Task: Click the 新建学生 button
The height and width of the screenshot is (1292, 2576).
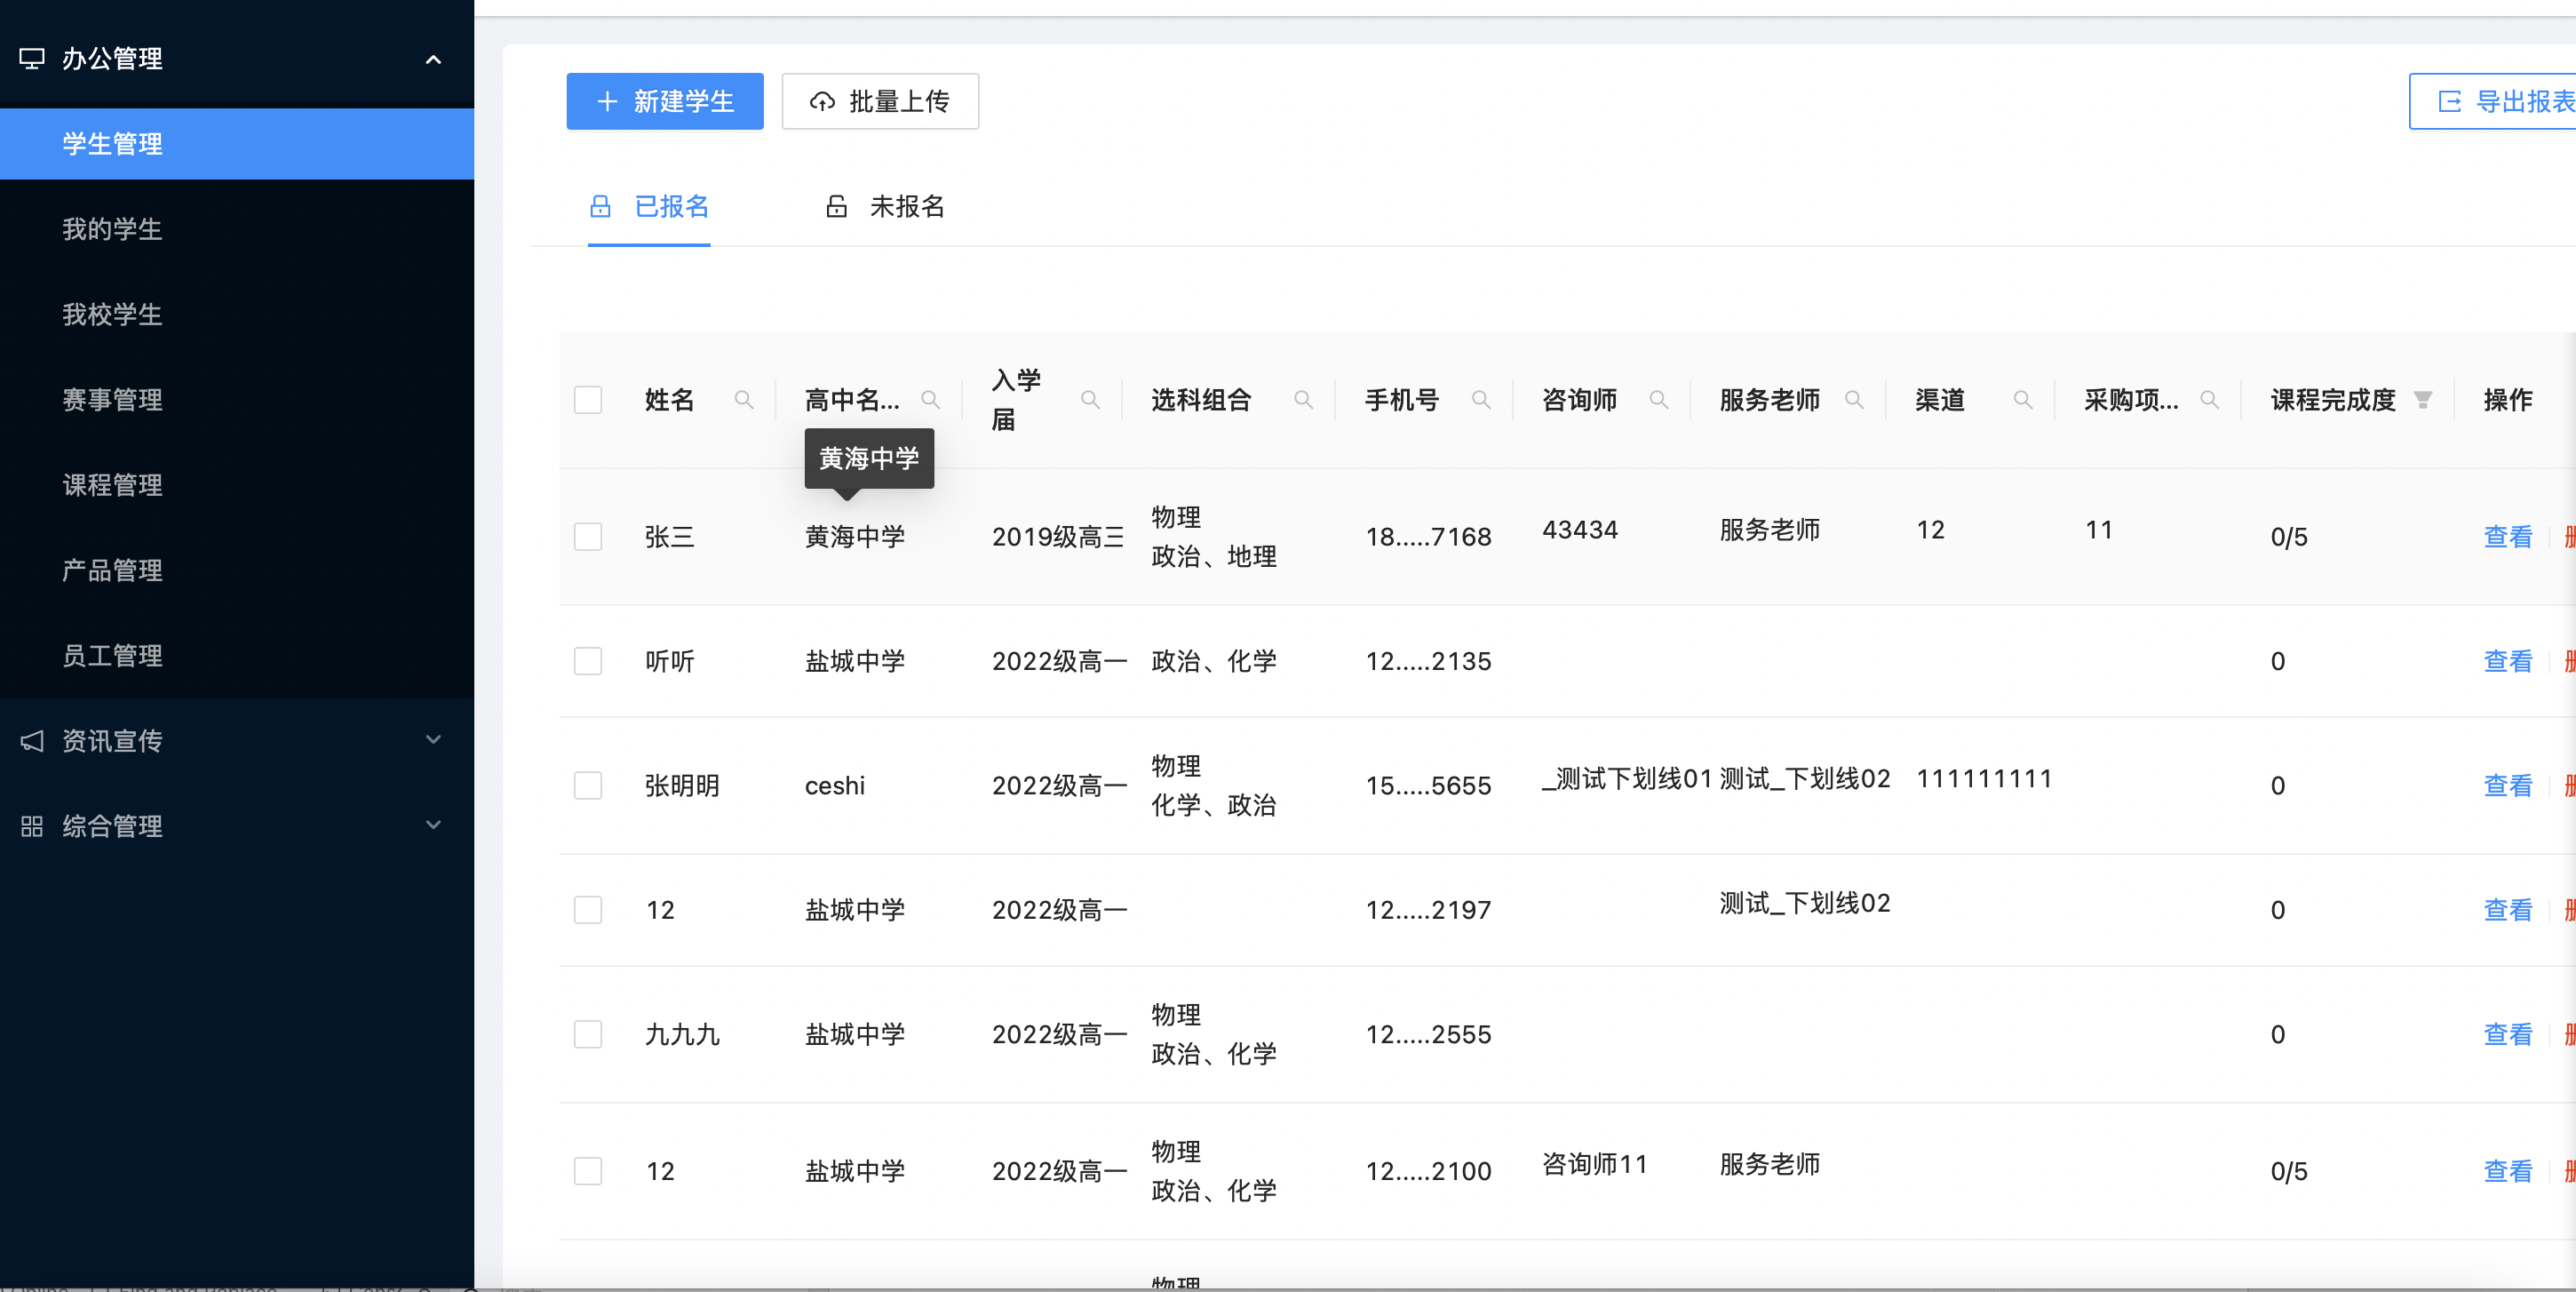Action: pyautogui.click(x=665, y=101)
